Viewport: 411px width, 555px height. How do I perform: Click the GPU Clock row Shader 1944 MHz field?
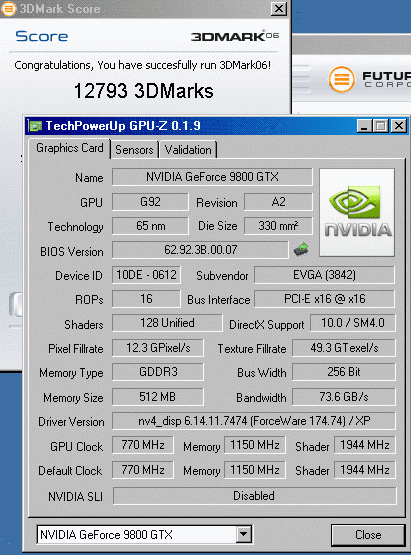(x=365, y=445)
